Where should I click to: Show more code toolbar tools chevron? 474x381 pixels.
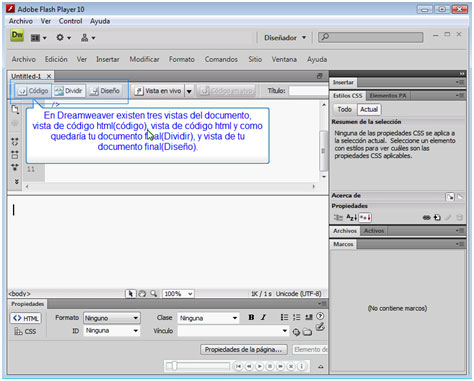16,182
